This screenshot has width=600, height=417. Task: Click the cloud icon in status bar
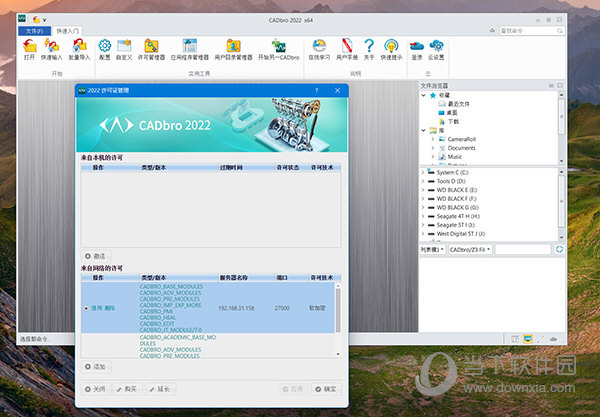click(553, 339)
